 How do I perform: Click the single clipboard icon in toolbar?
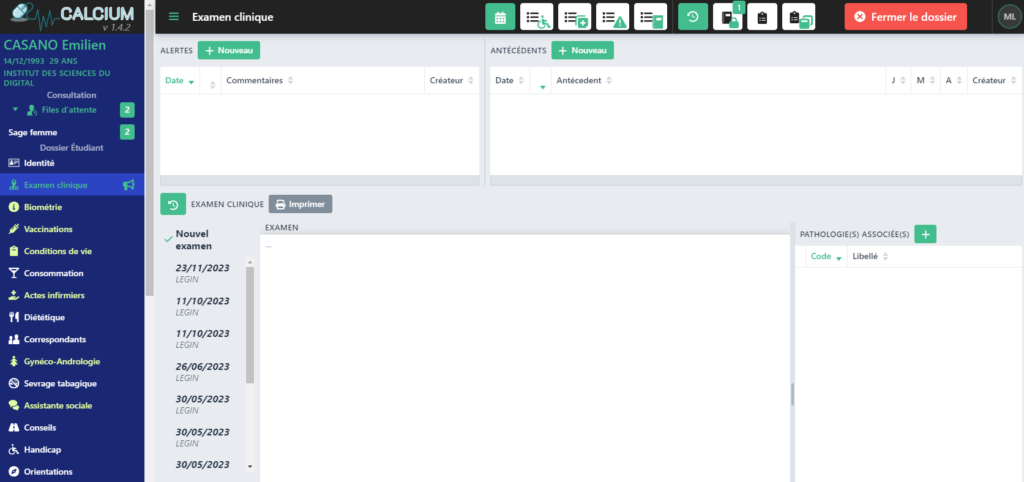coord(762,17)
